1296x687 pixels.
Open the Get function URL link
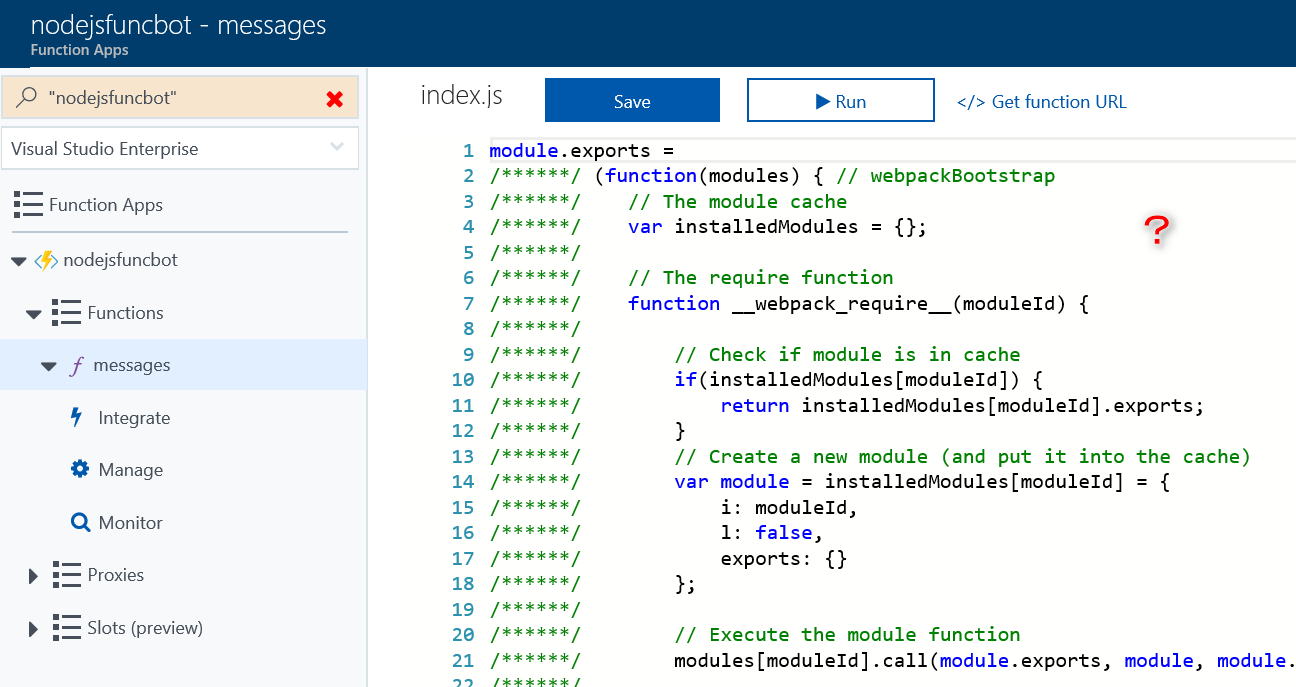(1041, 102)
